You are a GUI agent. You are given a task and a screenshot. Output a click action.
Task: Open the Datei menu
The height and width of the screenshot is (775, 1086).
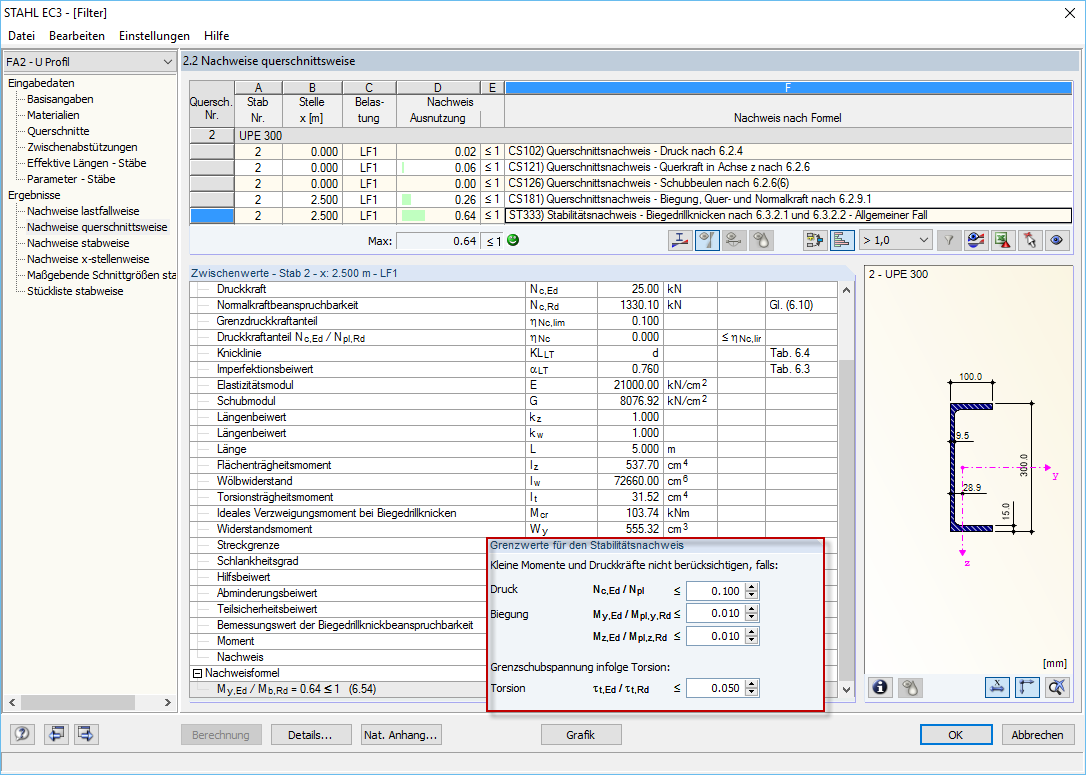(21, 35)
